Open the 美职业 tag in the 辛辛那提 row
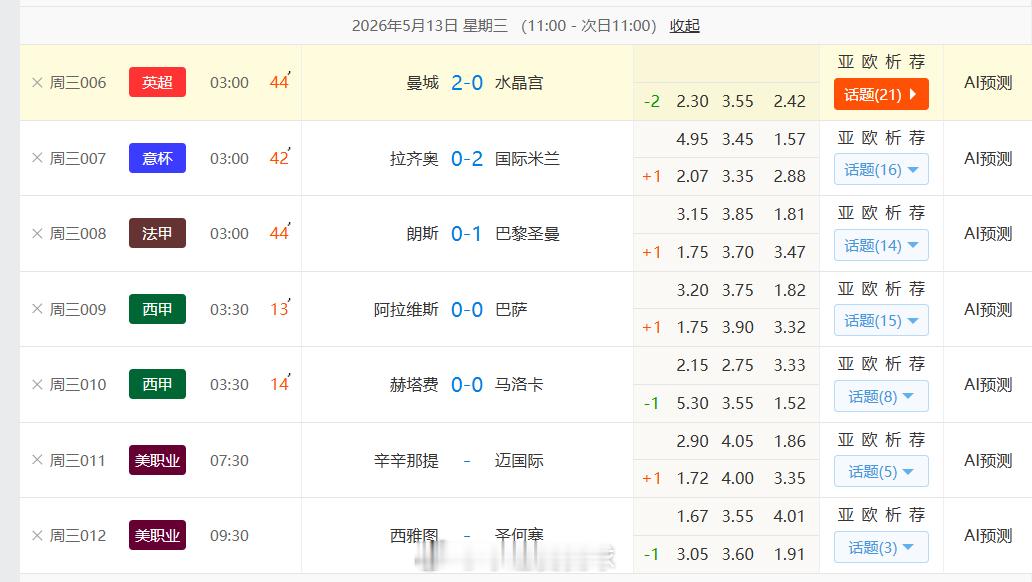The image size is (1032, 582). pyautogui.click(x=157, y=460)
